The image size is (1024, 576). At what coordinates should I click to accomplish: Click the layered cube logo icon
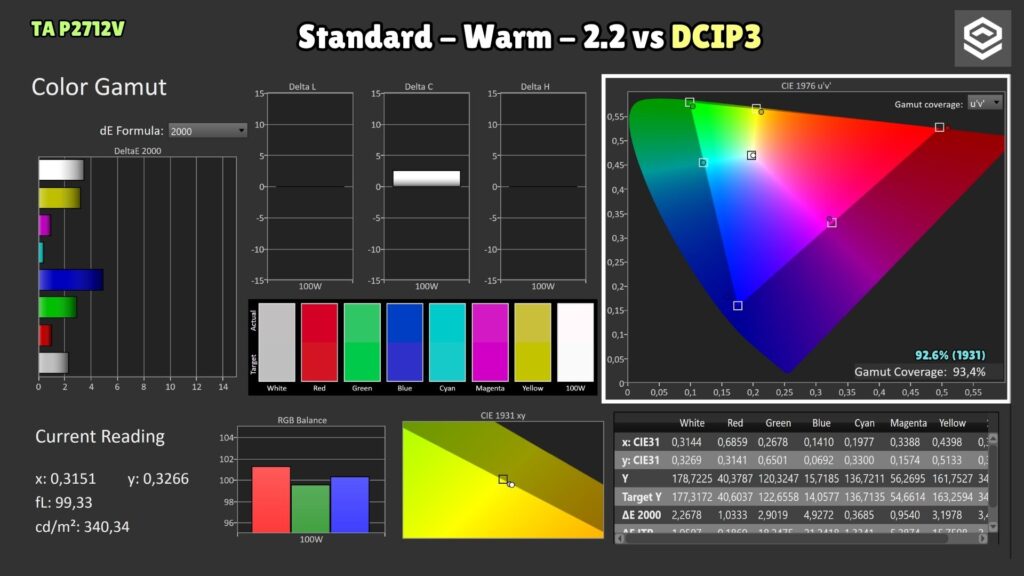(x=982, y=38)
